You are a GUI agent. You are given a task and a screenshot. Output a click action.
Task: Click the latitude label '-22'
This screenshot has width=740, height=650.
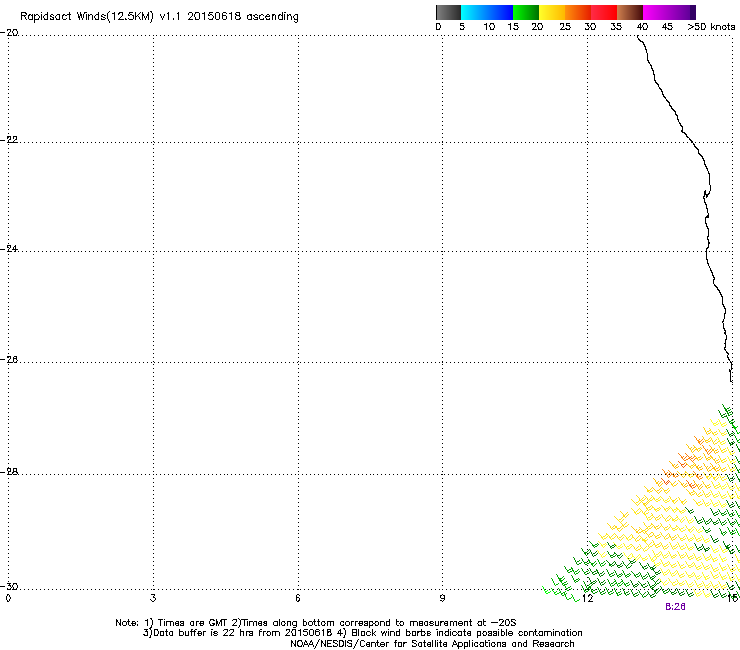pyautogui.click(x=9, y=140)
